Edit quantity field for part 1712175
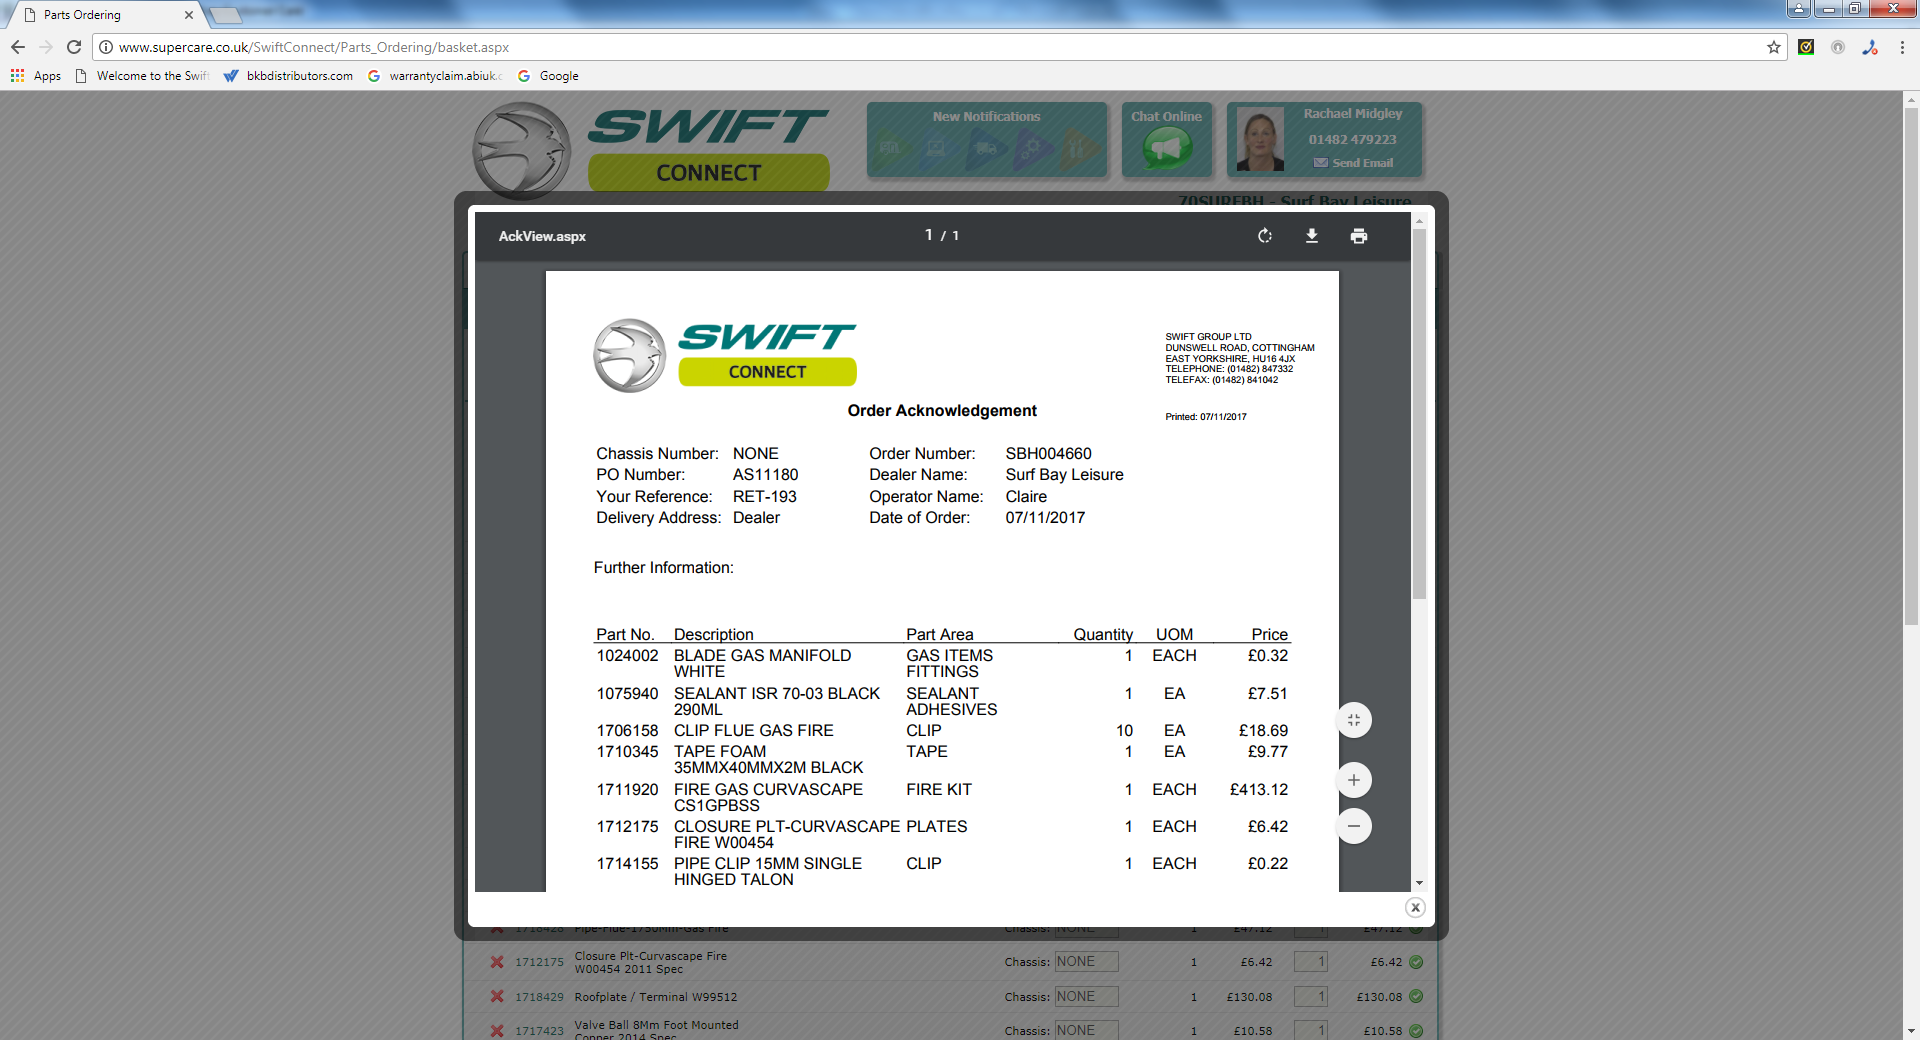Screen dimensions: 1920x1040 pos(1311,962)
